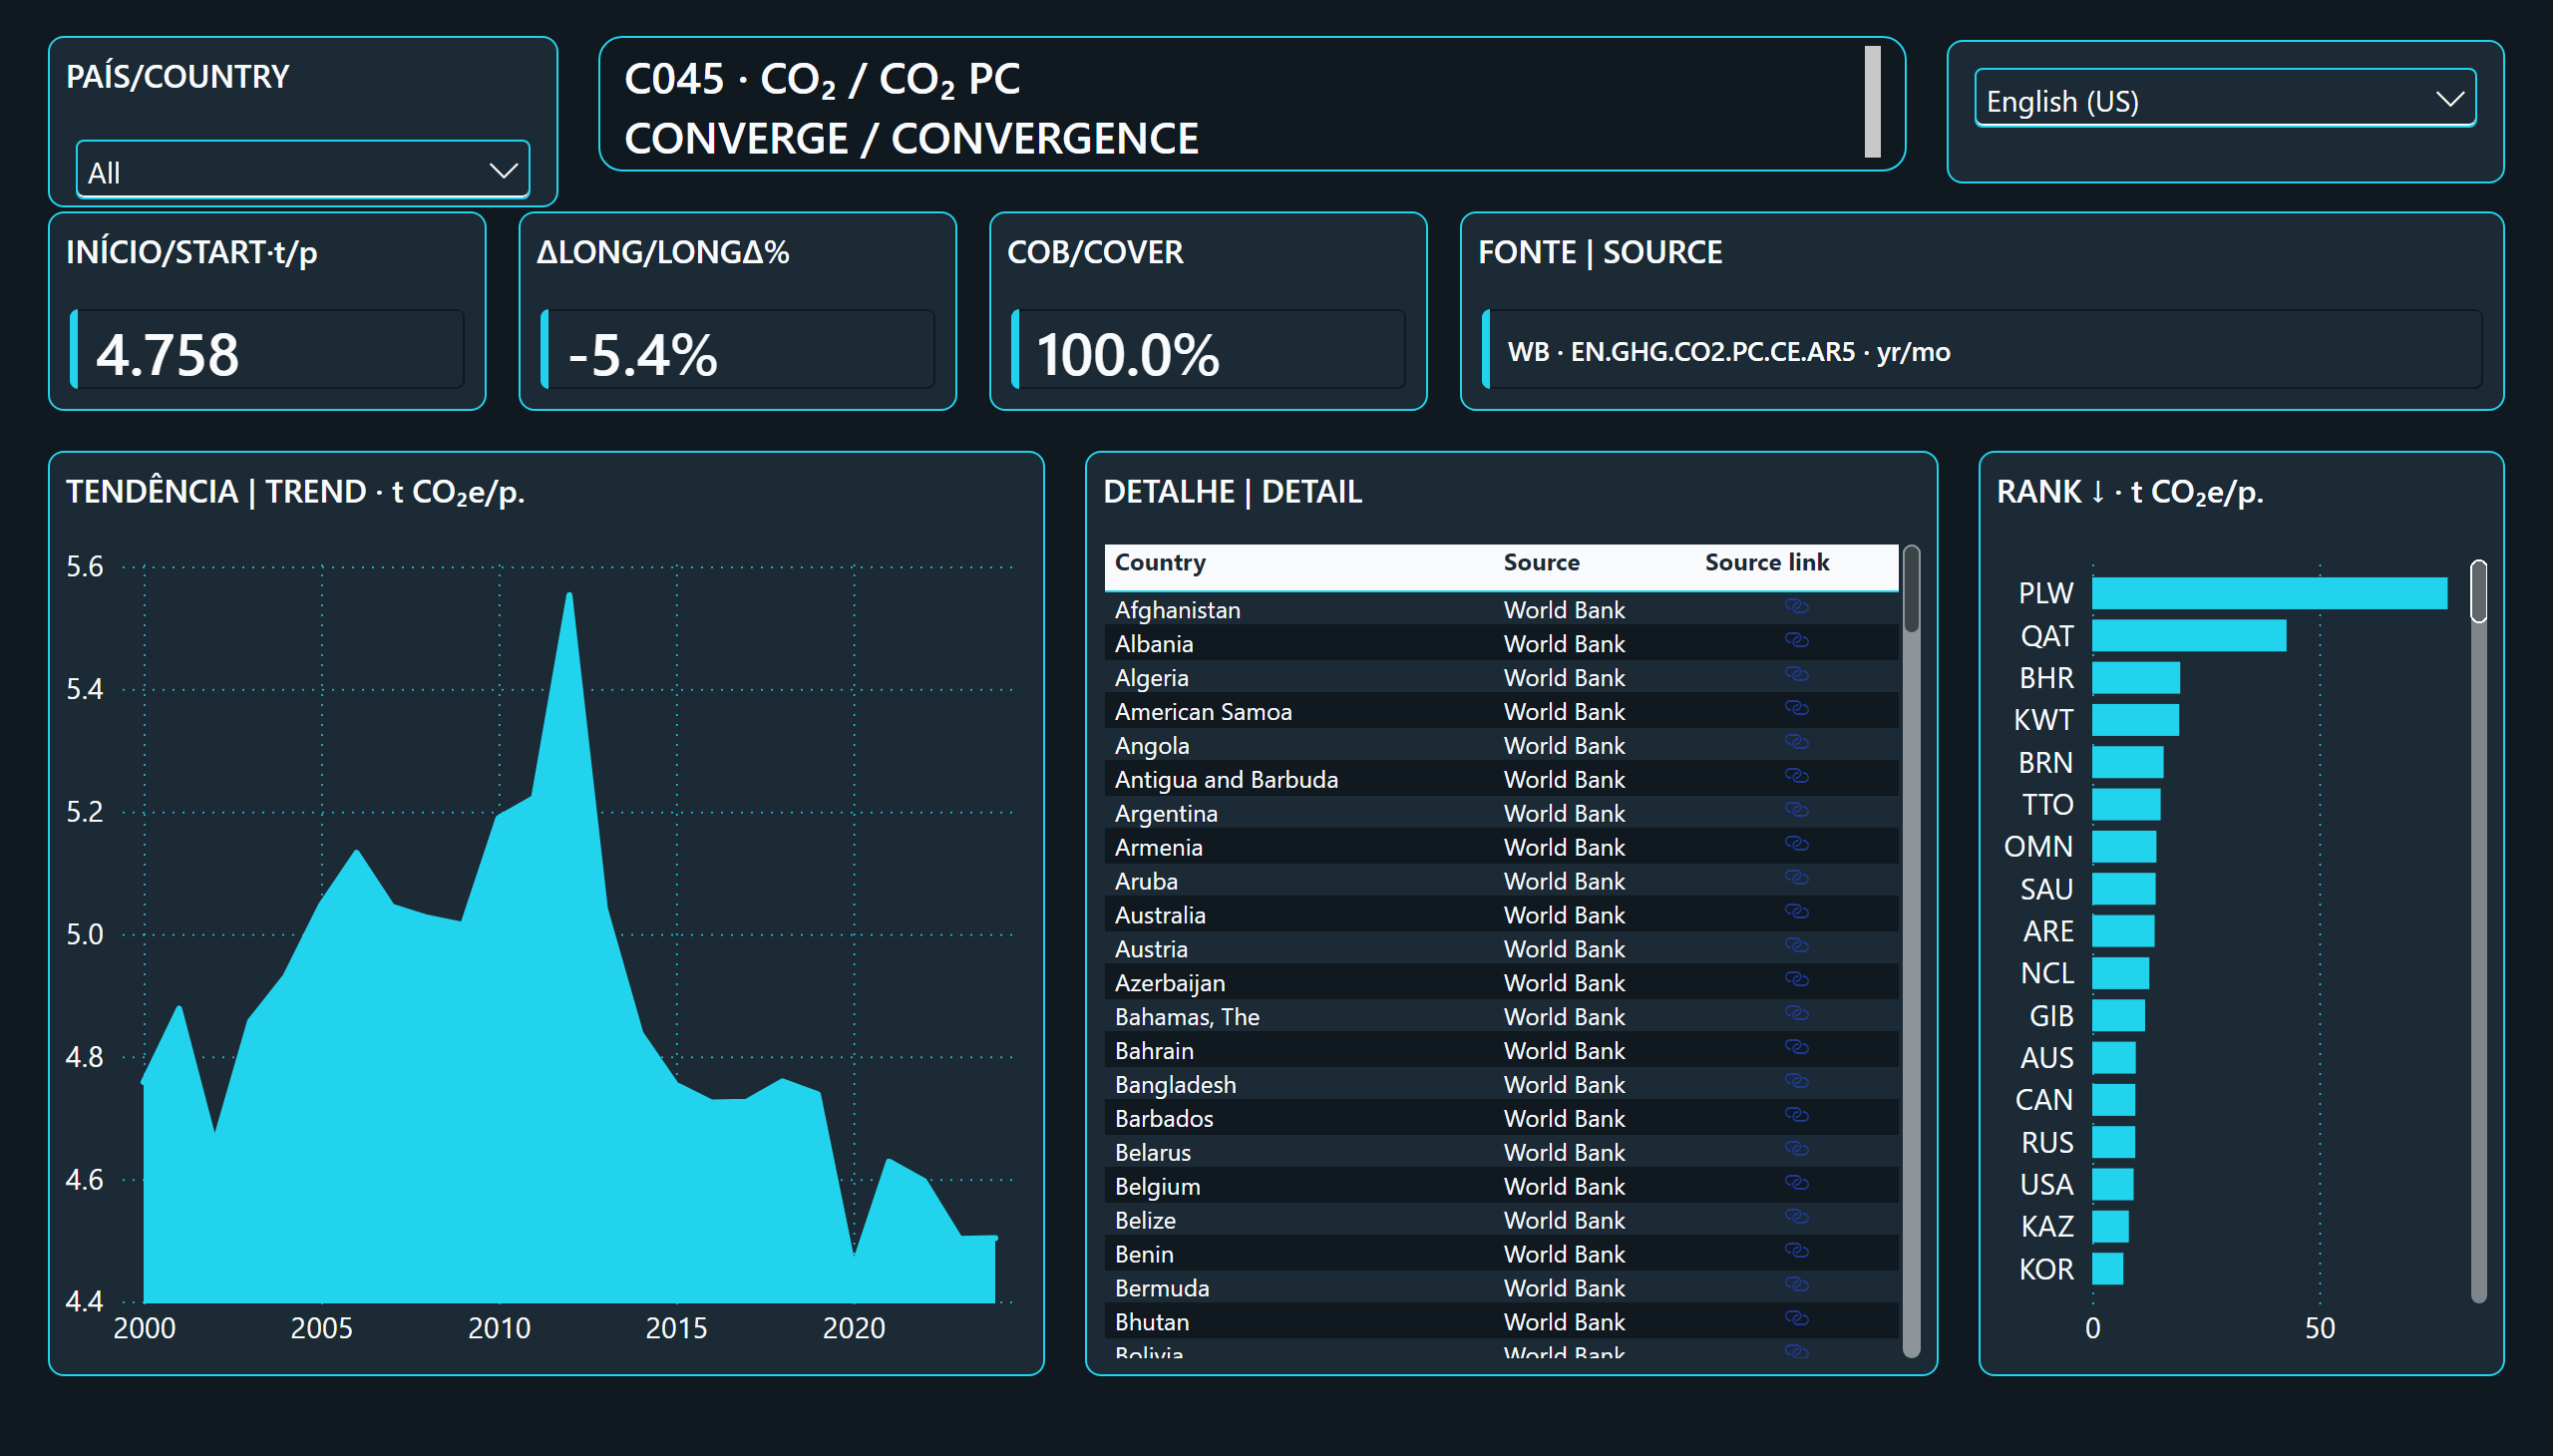Open the Barbados source link icon
The height and width of the screenshot is (1456, 2553).
click(x=1796, y=1116)
